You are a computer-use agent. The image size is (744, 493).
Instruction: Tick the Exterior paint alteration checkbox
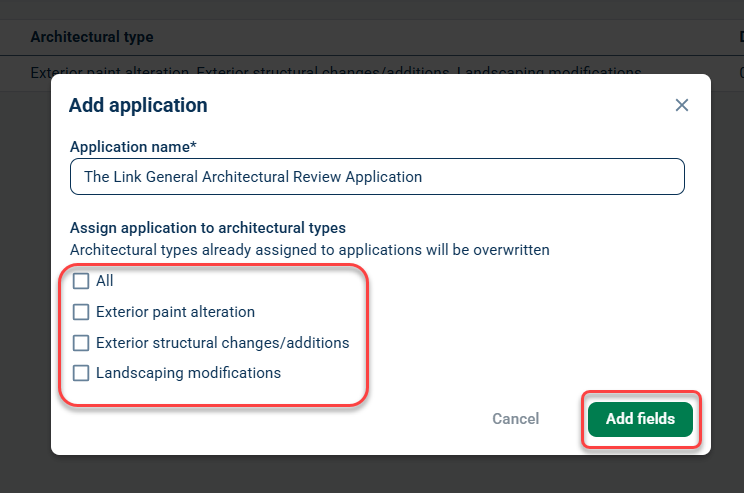(x=81, y=312)
